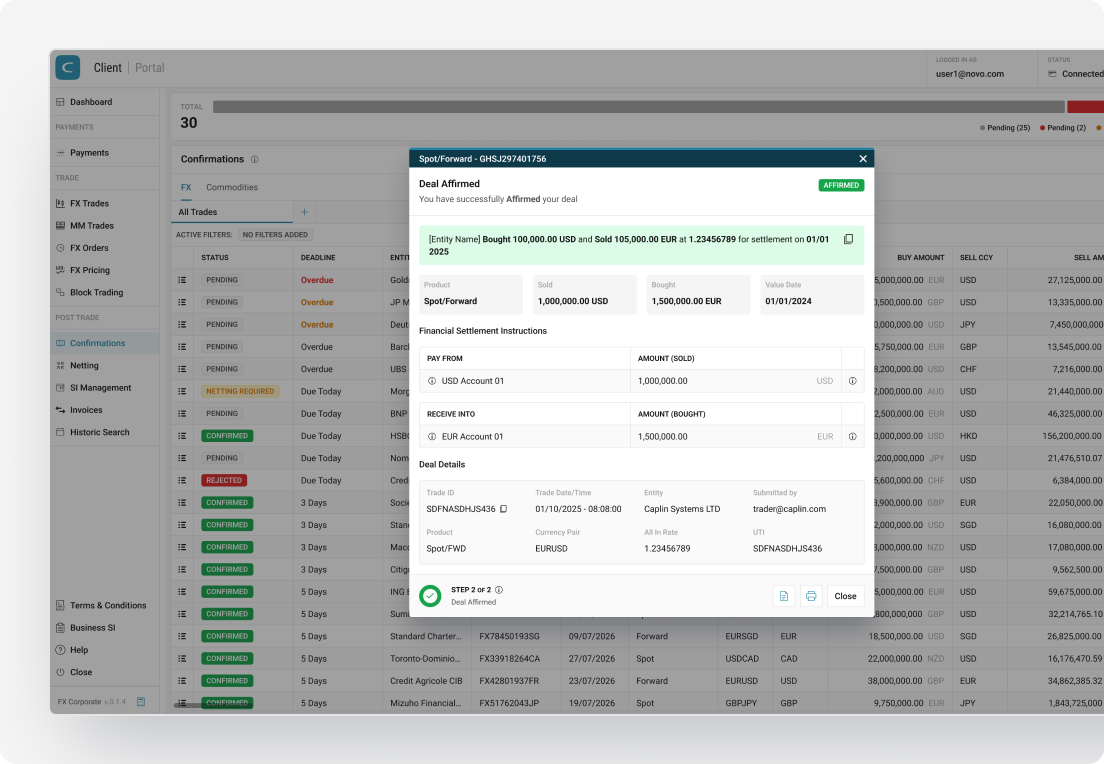Close the Spot/Forward dialog with X
The width and height of the screenshot is (1104, 764).
pyautogui.click(x=863, y=159)
